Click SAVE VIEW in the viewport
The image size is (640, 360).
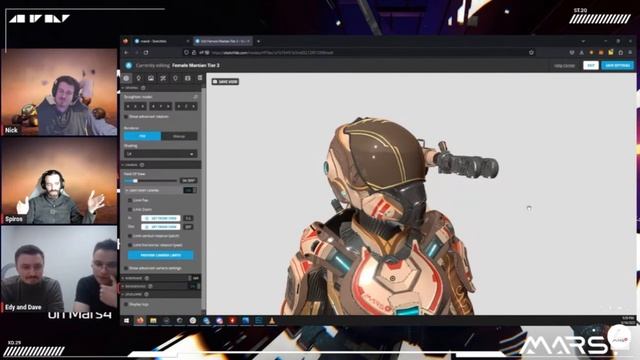[x=225, y=82]
